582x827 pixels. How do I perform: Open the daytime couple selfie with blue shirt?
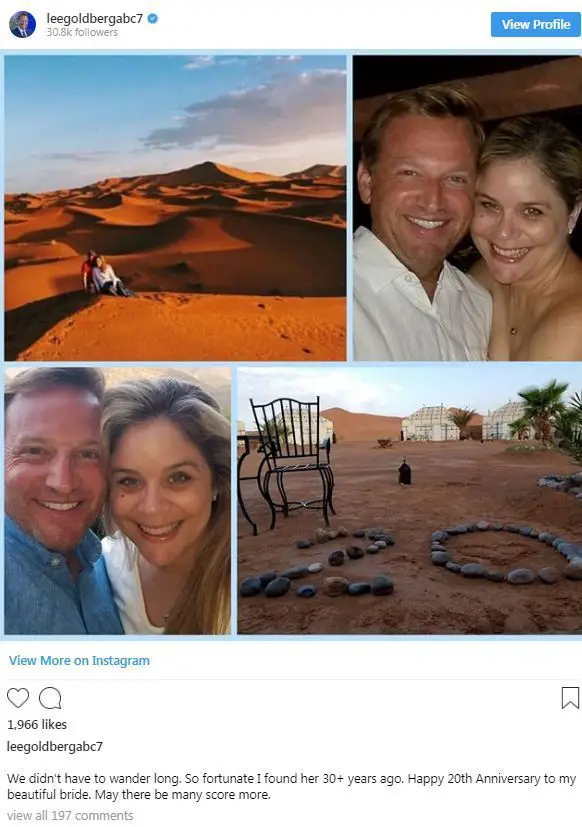click(118, 501)
